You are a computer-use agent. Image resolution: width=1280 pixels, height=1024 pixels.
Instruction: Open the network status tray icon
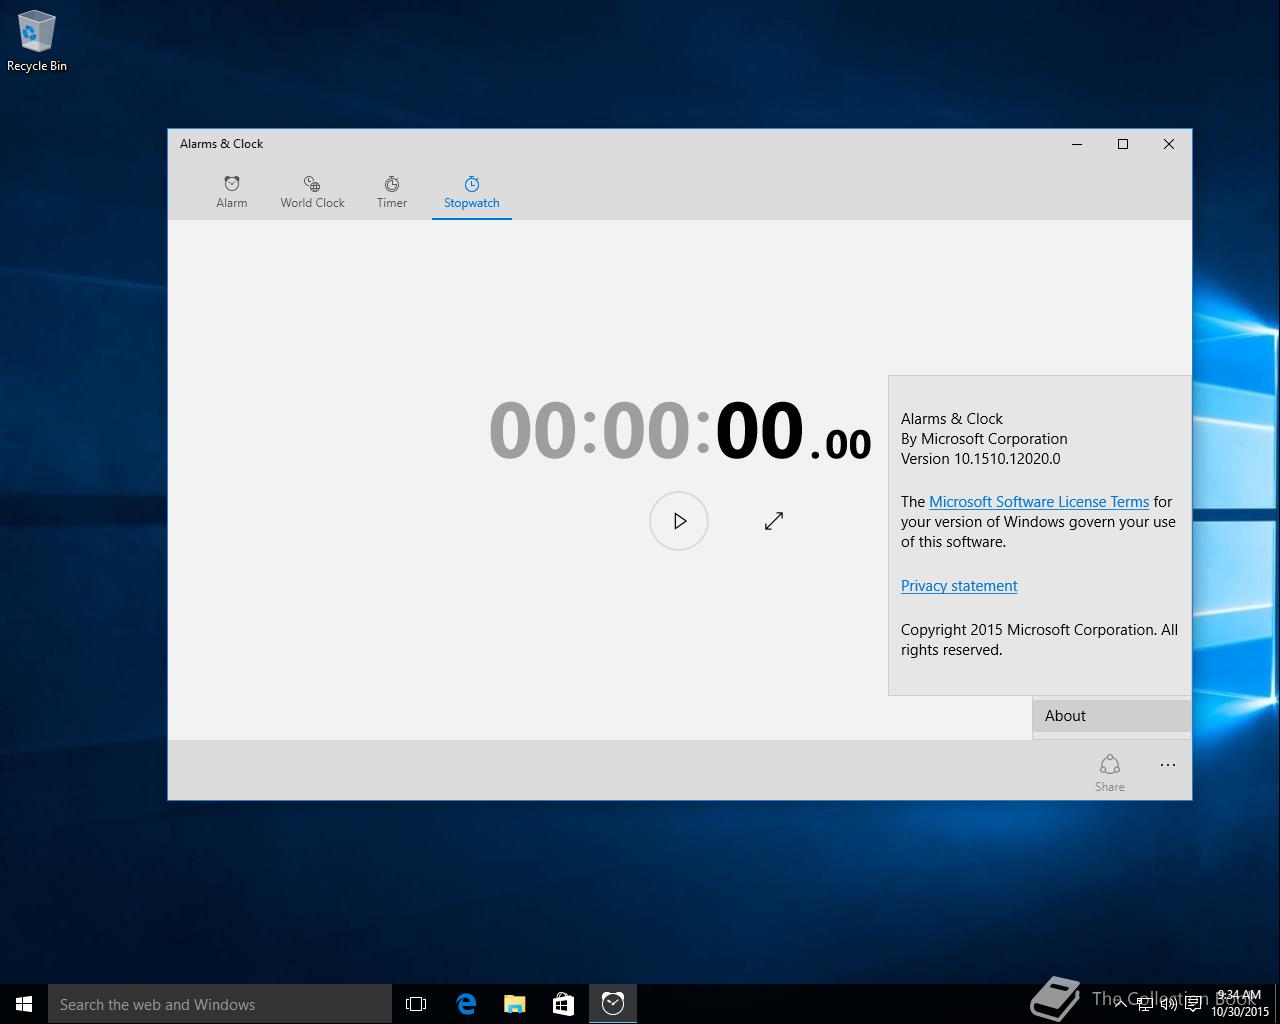coord(1145,1004)
